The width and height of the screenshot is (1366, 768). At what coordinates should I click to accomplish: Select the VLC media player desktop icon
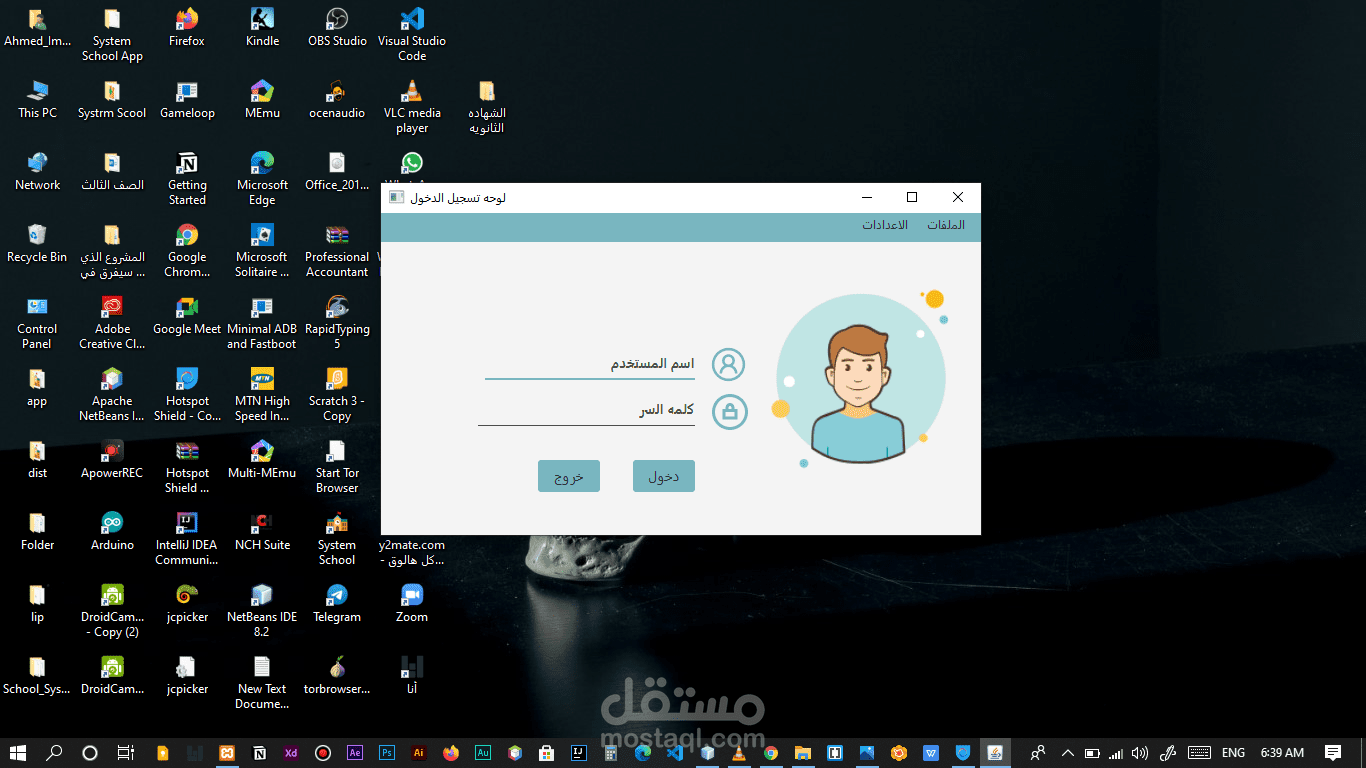tap(412, 106)
